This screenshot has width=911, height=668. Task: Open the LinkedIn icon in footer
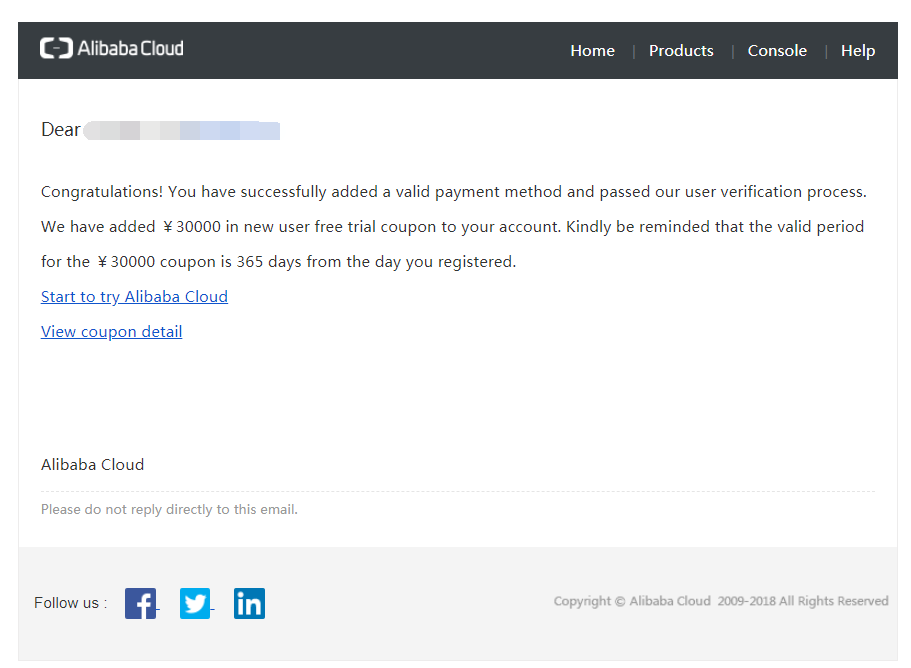click(x=249, y=603)
